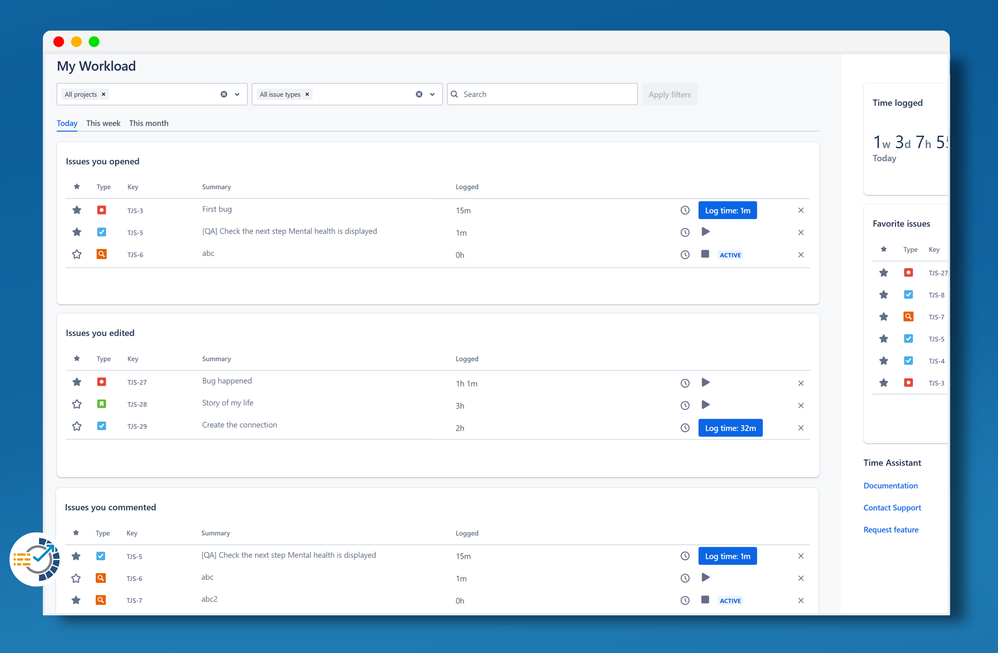
Task: Click Time Assistant round logo badge
Action: tap(36, 559)
